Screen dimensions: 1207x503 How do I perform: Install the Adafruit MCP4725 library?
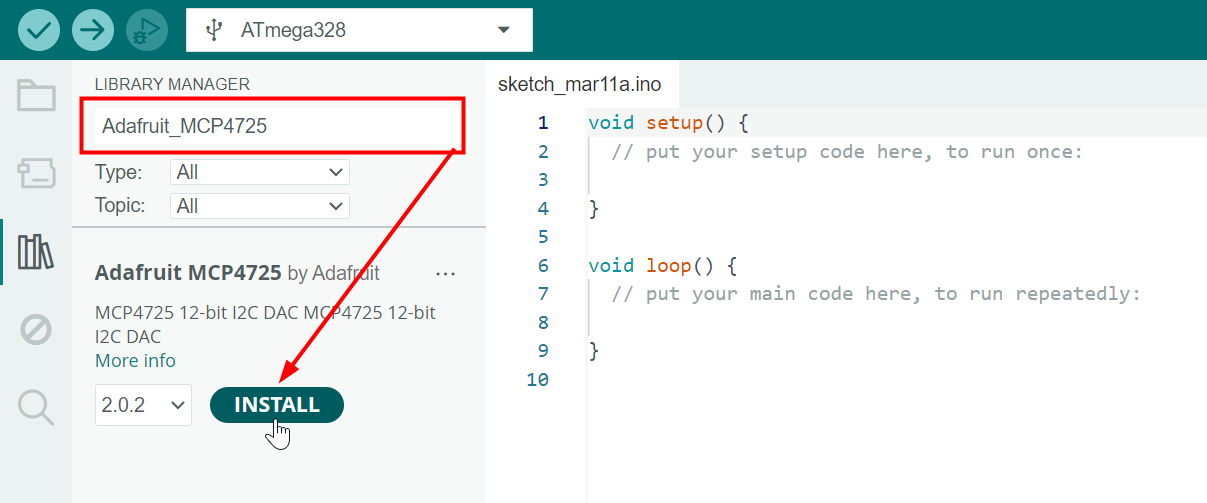(277, 405)
